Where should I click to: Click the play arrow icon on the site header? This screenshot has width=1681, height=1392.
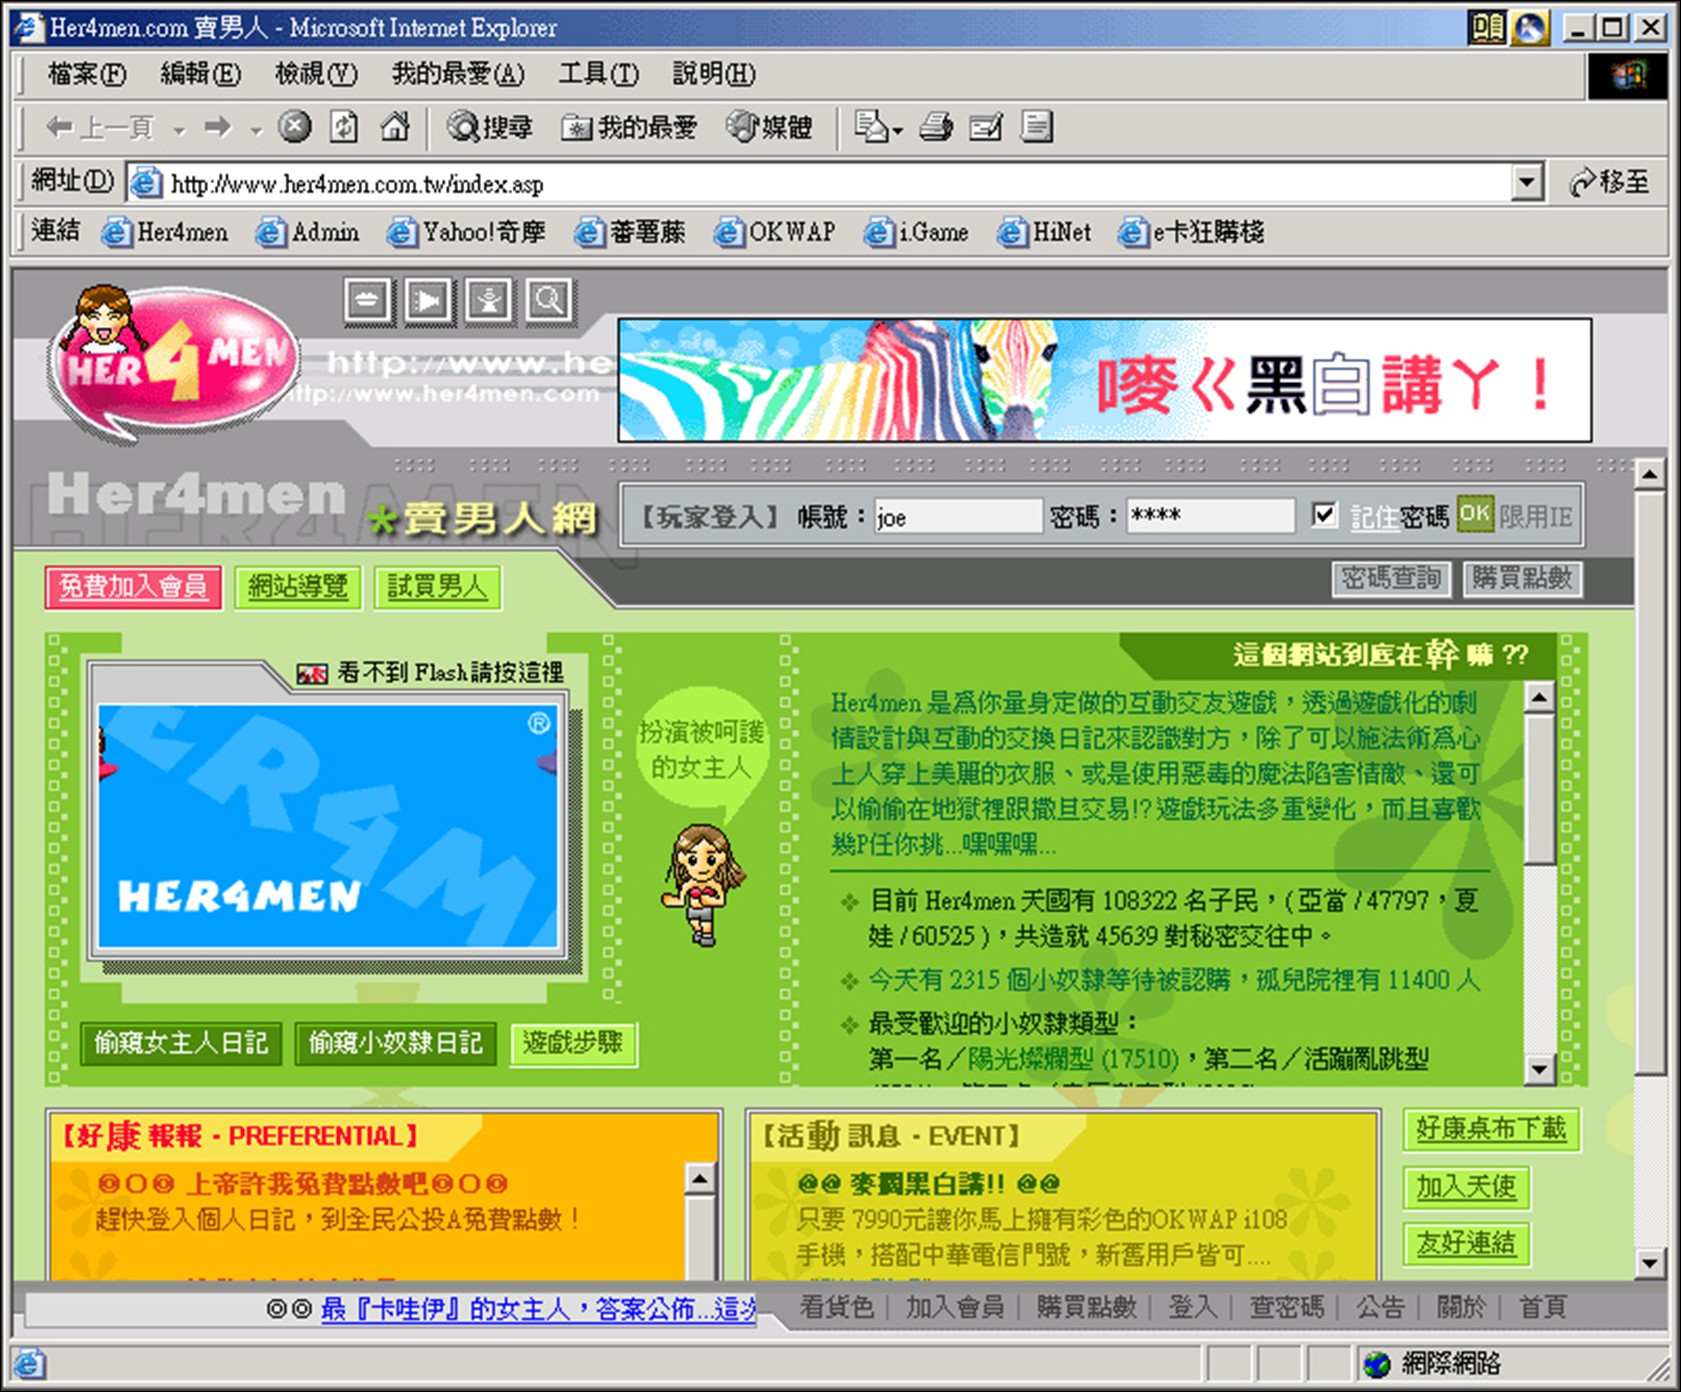pos(428,300)
